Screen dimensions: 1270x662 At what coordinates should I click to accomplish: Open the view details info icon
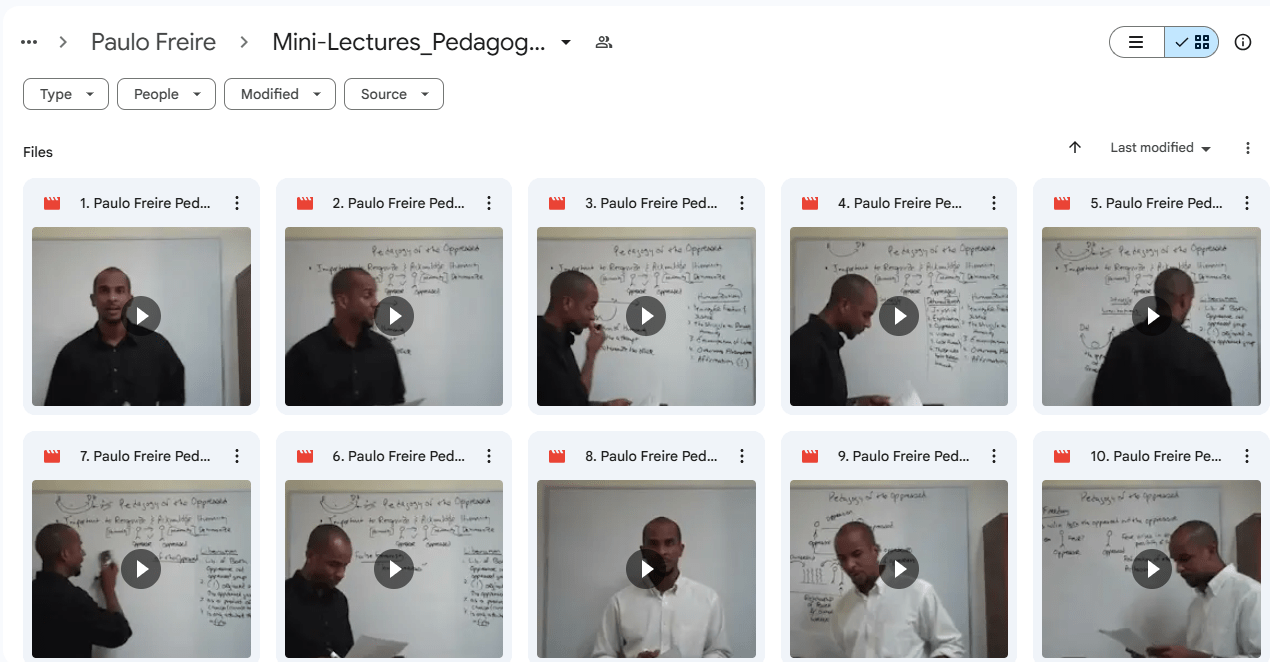tap(1243, 42)
